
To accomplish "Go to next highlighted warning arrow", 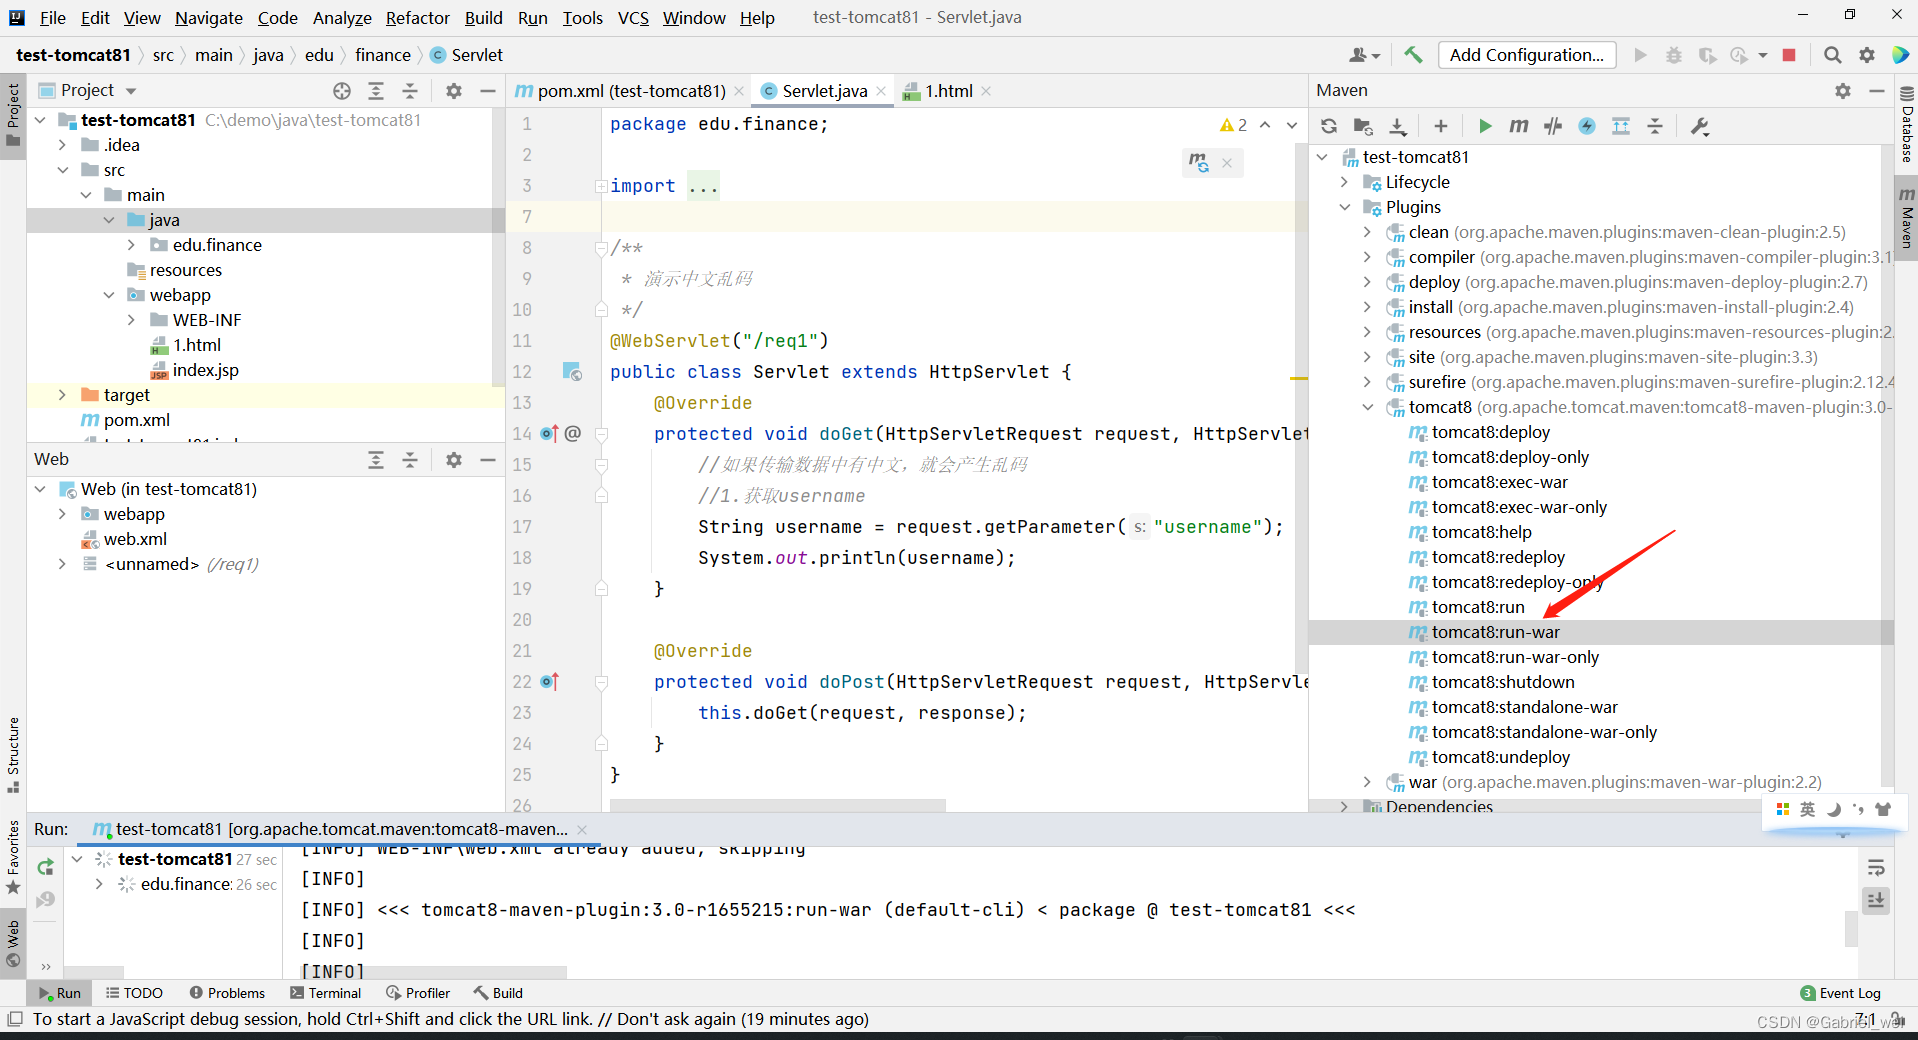I will [x=1292, y=125].
